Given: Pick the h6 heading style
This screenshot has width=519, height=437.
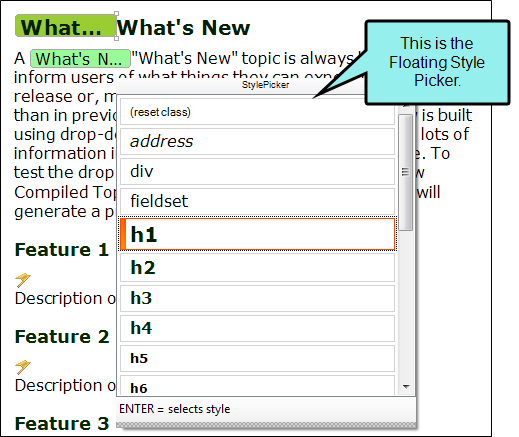Looking at the screenshot, I should (257, 385).
